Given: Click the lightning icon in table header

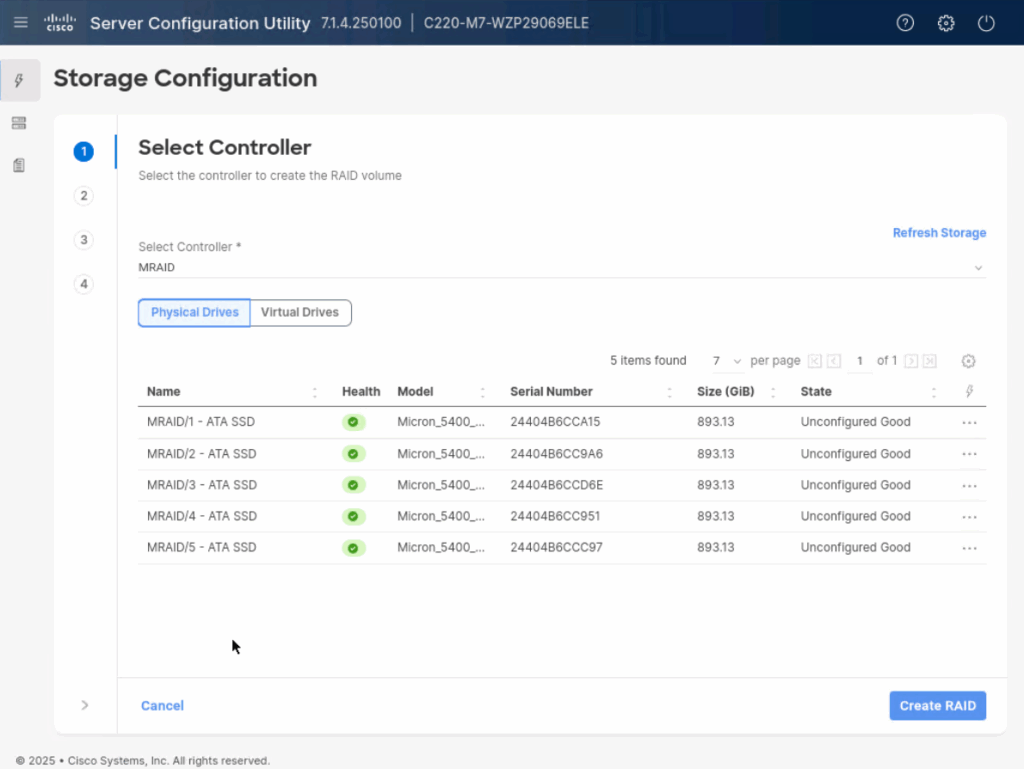Looking at the screenshot, I should click(969, 391).
